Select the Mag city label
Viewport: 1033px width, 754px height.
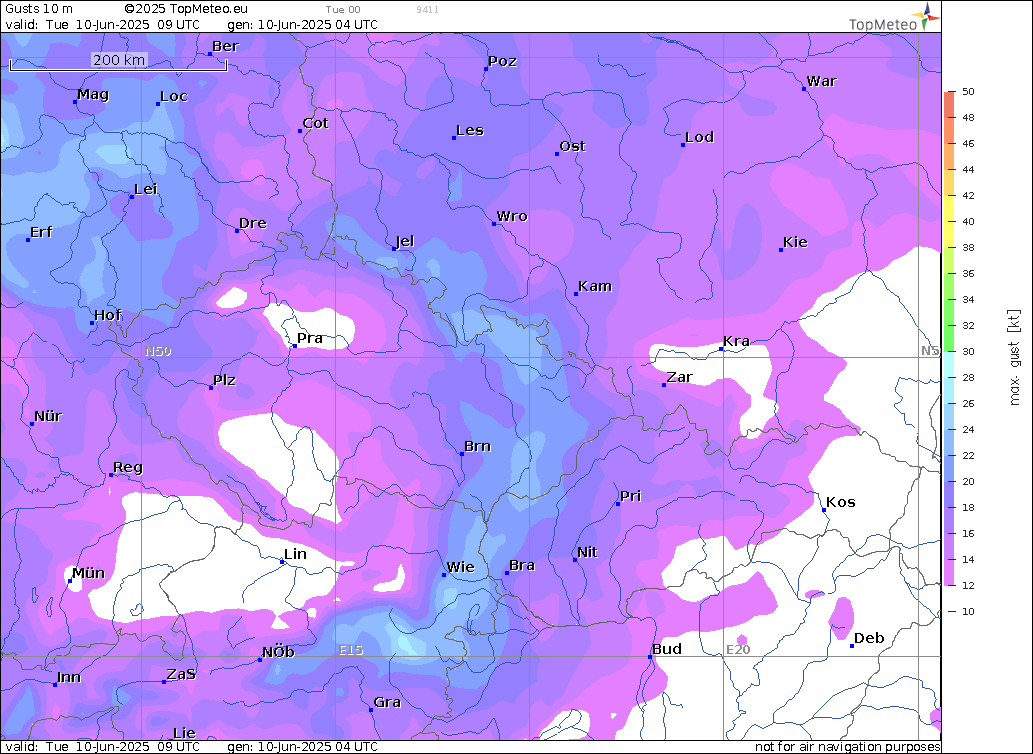click(93, 95)
